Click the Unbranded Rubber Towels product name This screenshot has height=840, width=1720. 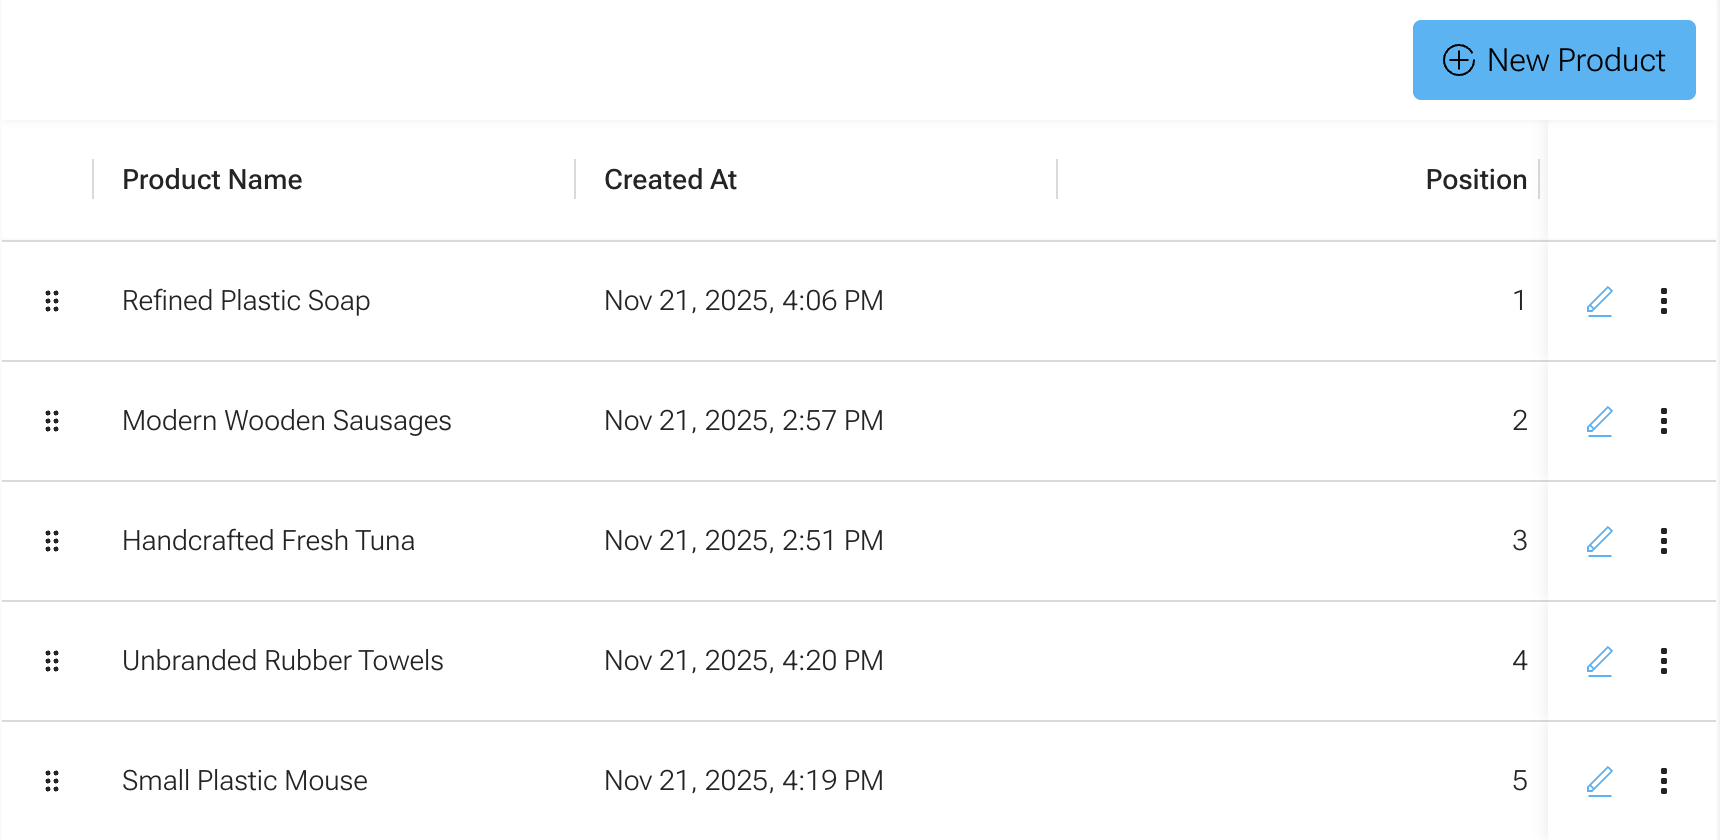(x=283, y=660)
